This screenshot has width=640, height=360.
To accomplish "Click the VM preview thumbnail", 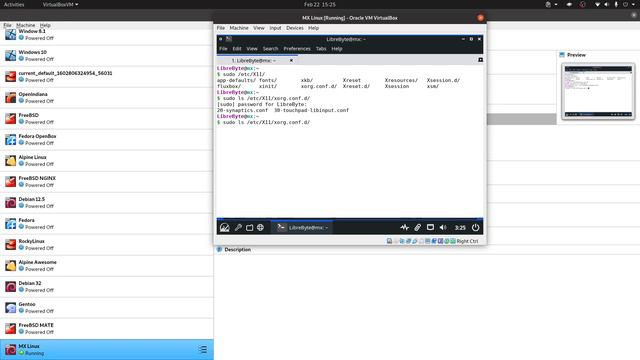I will point(598,91).
